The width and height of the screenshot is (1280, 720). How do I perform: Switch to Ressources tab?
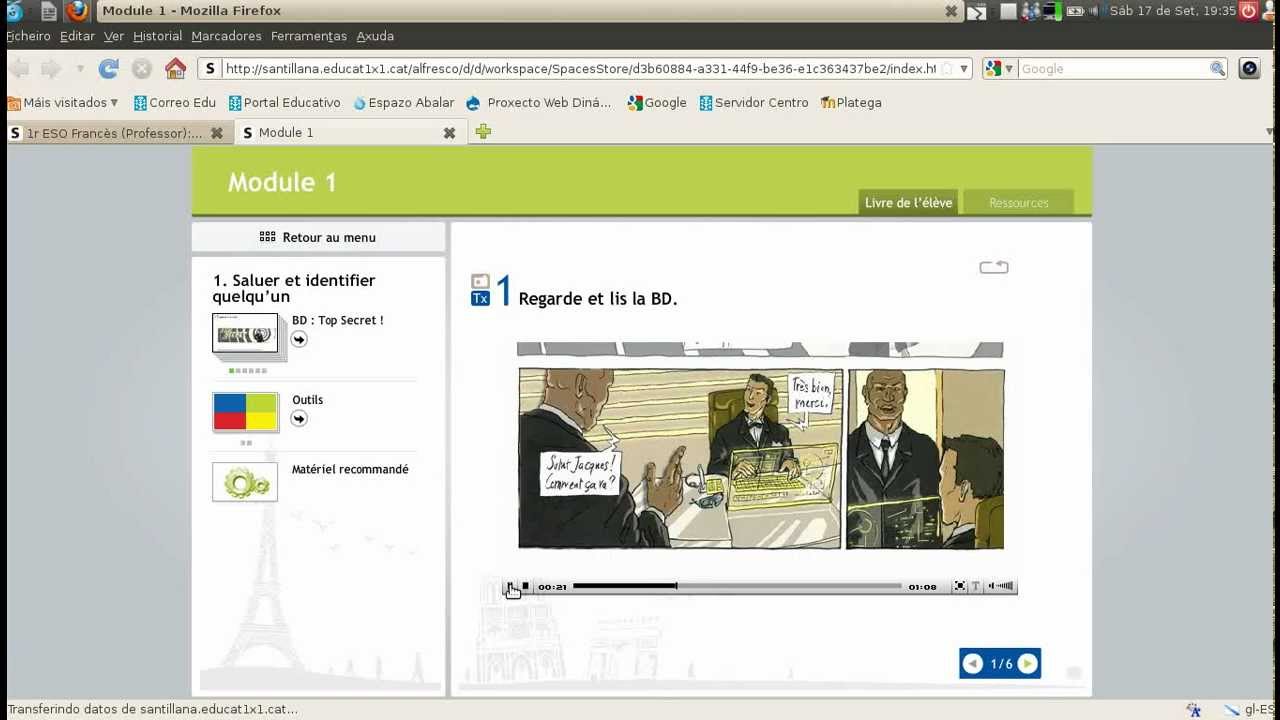tap(1019, 202)
